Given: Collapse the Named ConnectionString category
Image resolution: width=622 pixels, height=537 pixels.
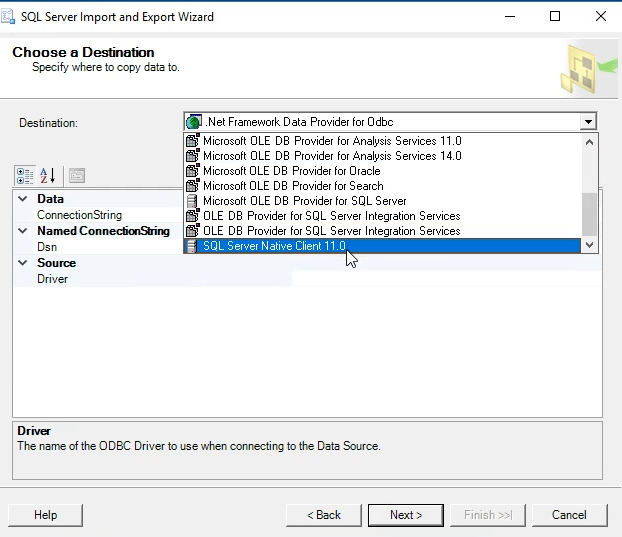Looking at the screenshot, I should tap(23, 231).
